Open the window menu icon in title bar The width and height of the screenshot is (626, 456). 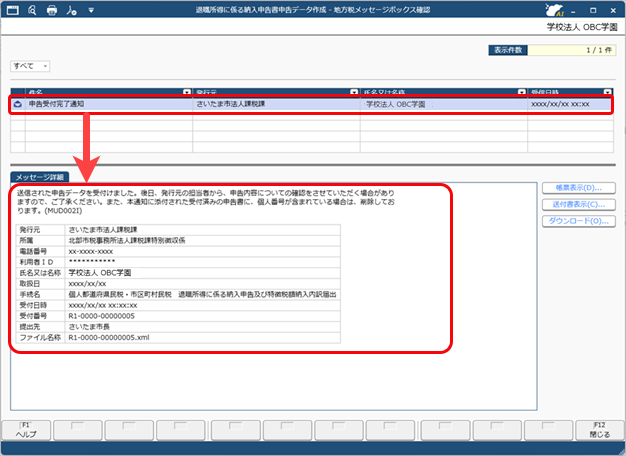12,10
